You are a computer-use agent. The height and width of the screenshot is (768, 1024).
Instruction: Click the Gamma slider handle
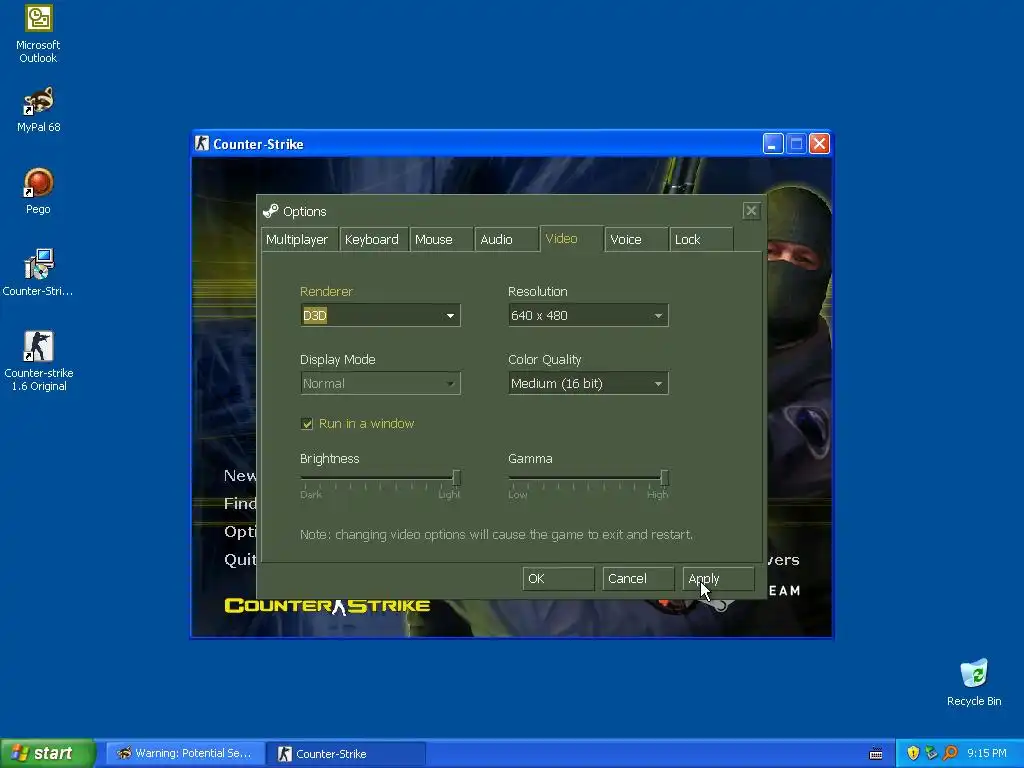coord(664,477)
